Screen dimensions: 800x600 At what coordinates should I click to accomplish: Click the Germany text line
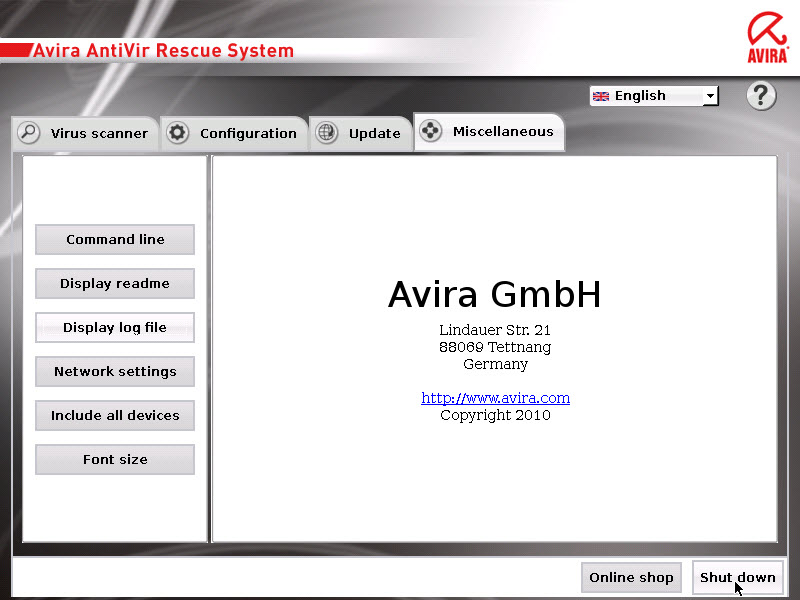point(495,364)
